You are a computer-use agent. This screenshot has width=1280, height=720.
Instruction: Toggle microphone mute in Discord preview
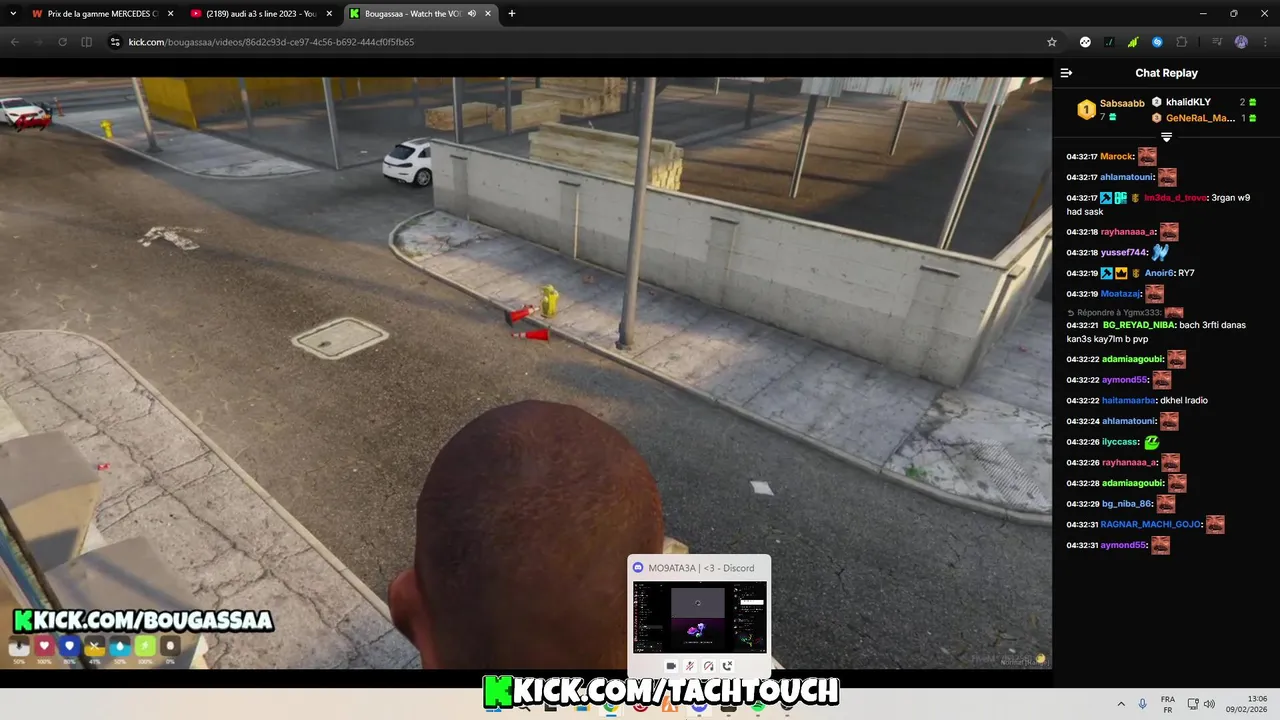pos(690,666)
